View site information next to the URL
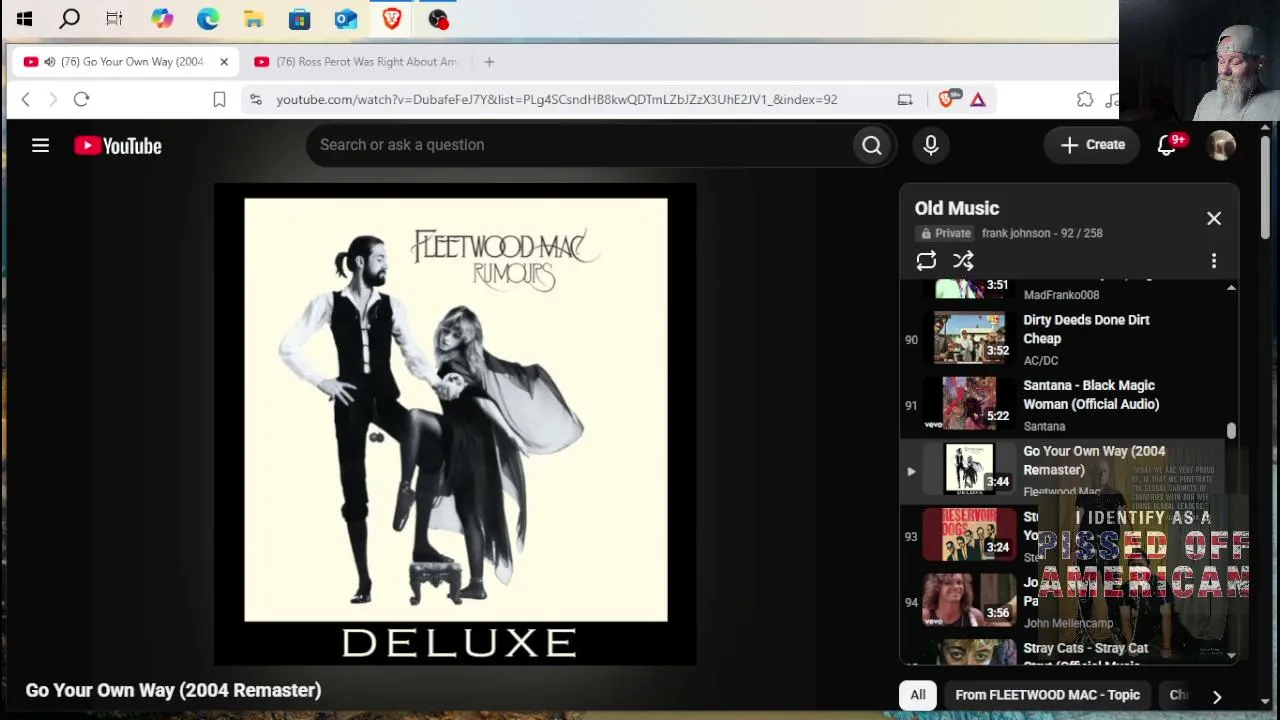1280x720 pixels. 256,99
